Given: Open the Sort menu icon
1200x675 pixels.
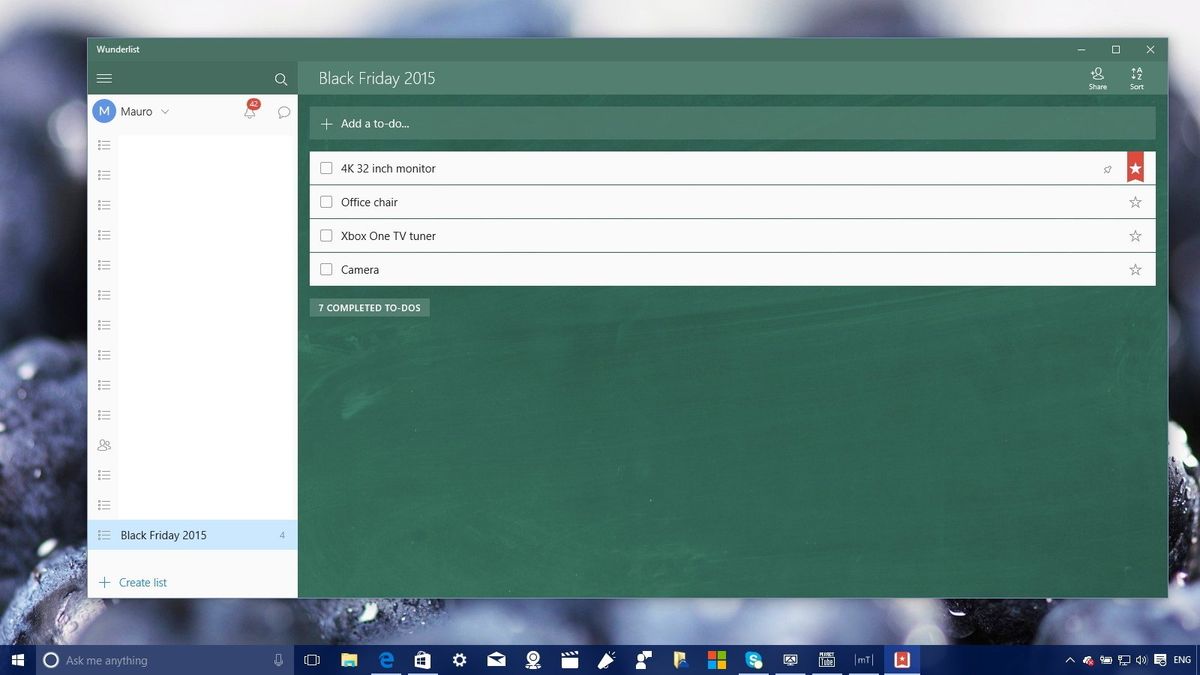Looking at the screenshot, I should (1136, 76).
